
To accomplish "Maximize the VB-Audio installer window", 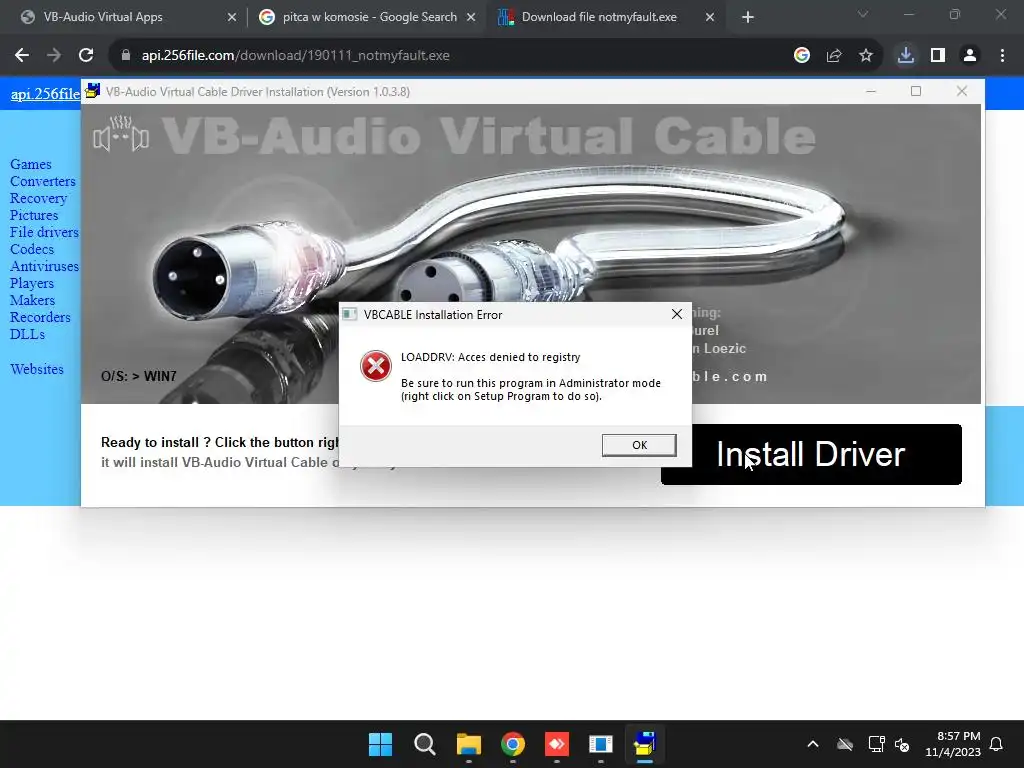I will (916, 91).
